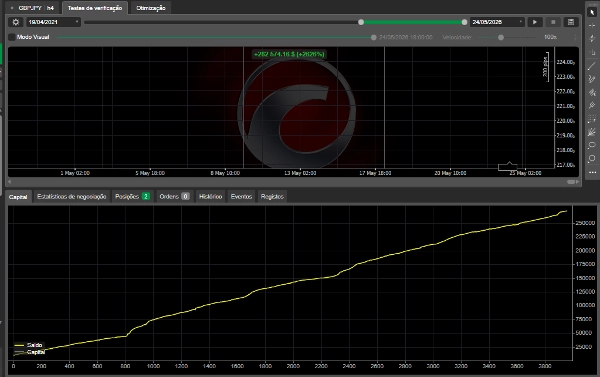Screen dimensions: 600x377
Task: Select the equidistant channel tool
Action: (592, 93)
